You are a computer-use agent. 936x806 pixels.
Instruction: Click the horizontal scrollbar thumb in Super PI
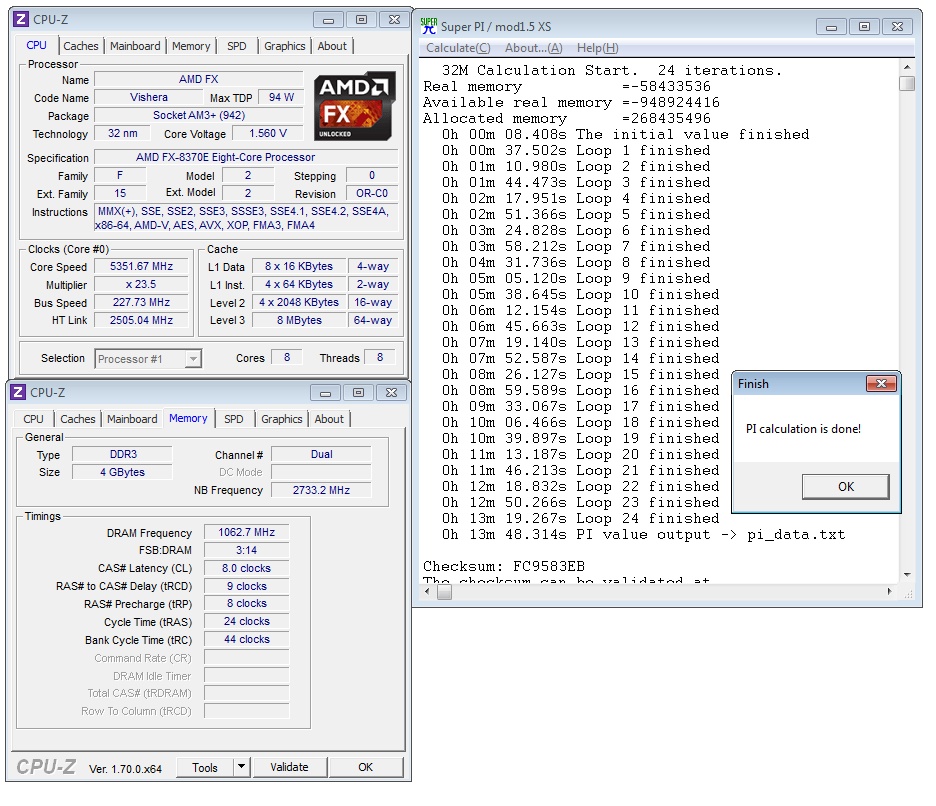[444, 592]
